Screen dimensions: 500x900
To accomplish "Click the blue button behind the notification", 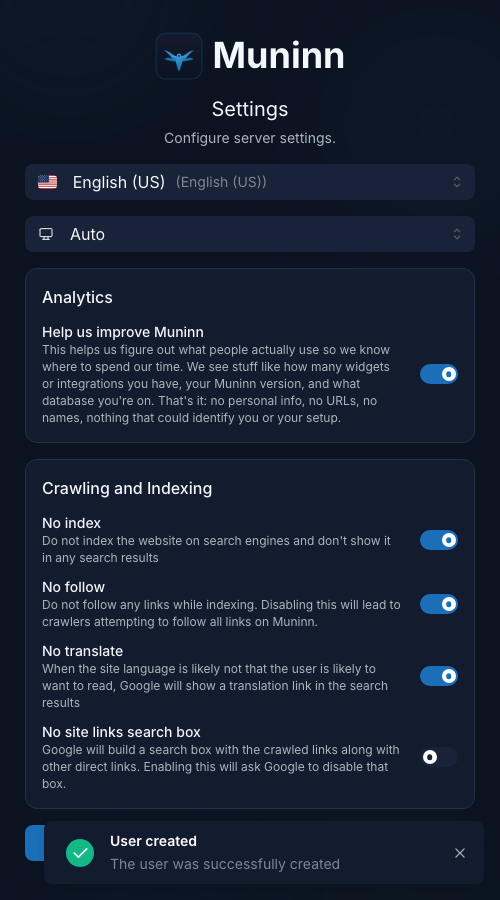I will click(34, 843).
